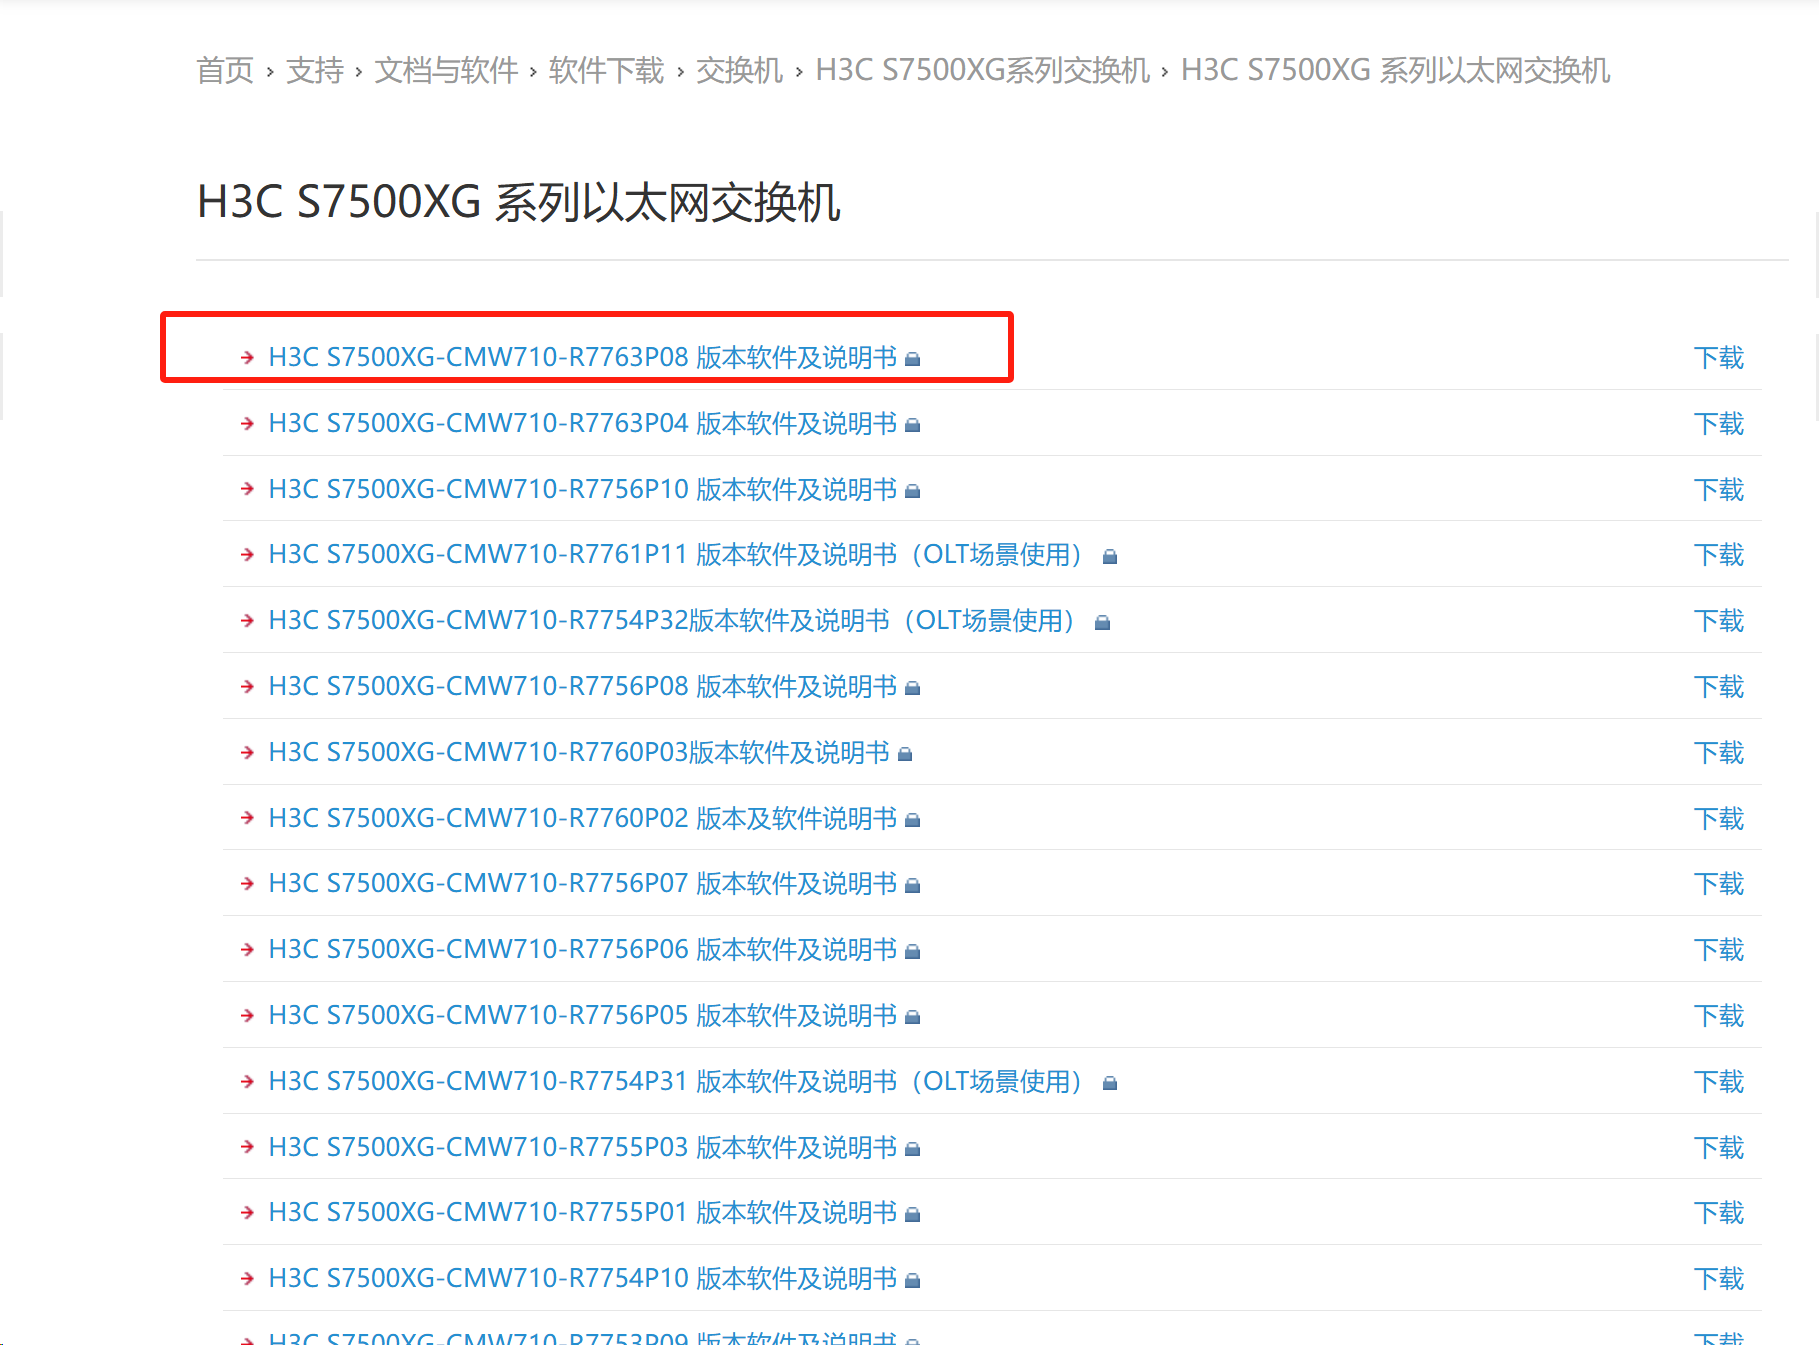Download the R7754P32 OLT version via 下载

point(1719,620)
